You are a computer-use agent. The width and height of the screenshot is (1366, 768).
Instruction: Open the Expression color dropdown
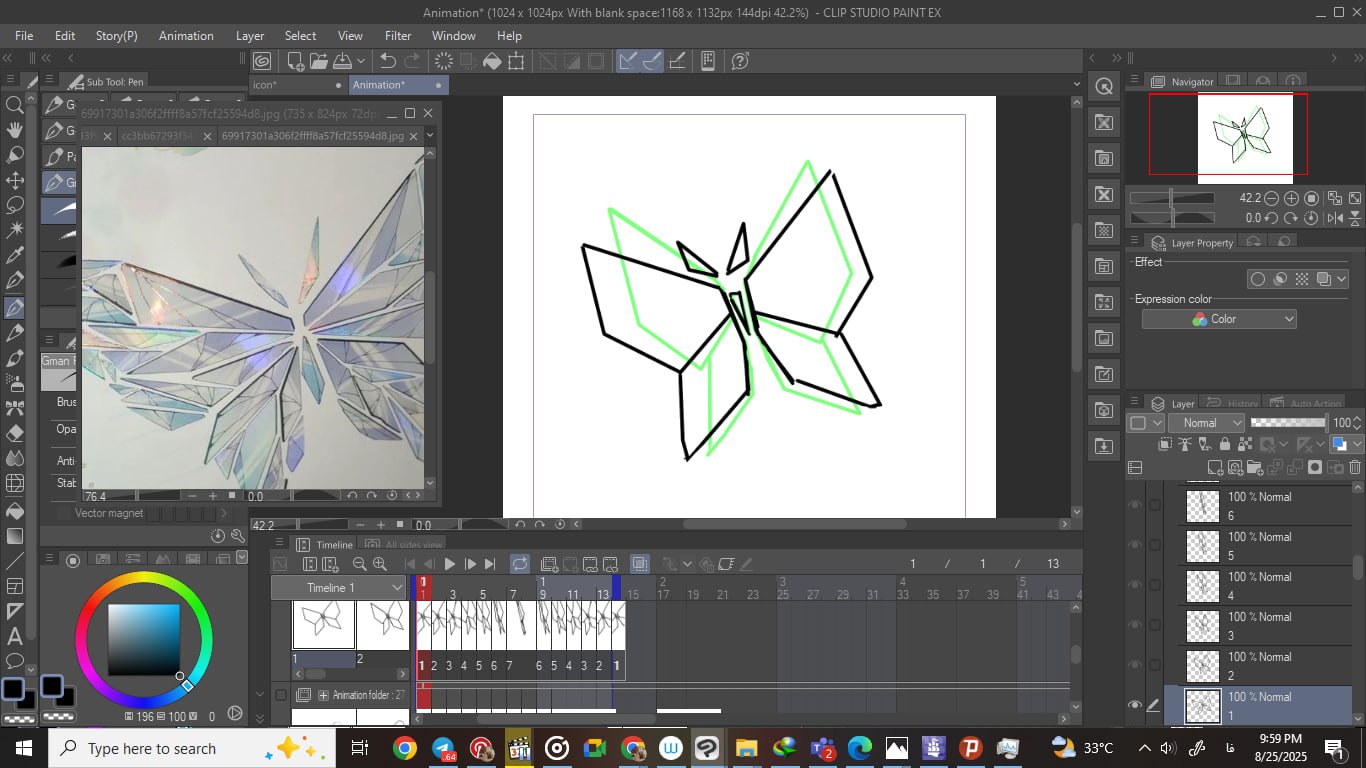(x=1219, y=319)
